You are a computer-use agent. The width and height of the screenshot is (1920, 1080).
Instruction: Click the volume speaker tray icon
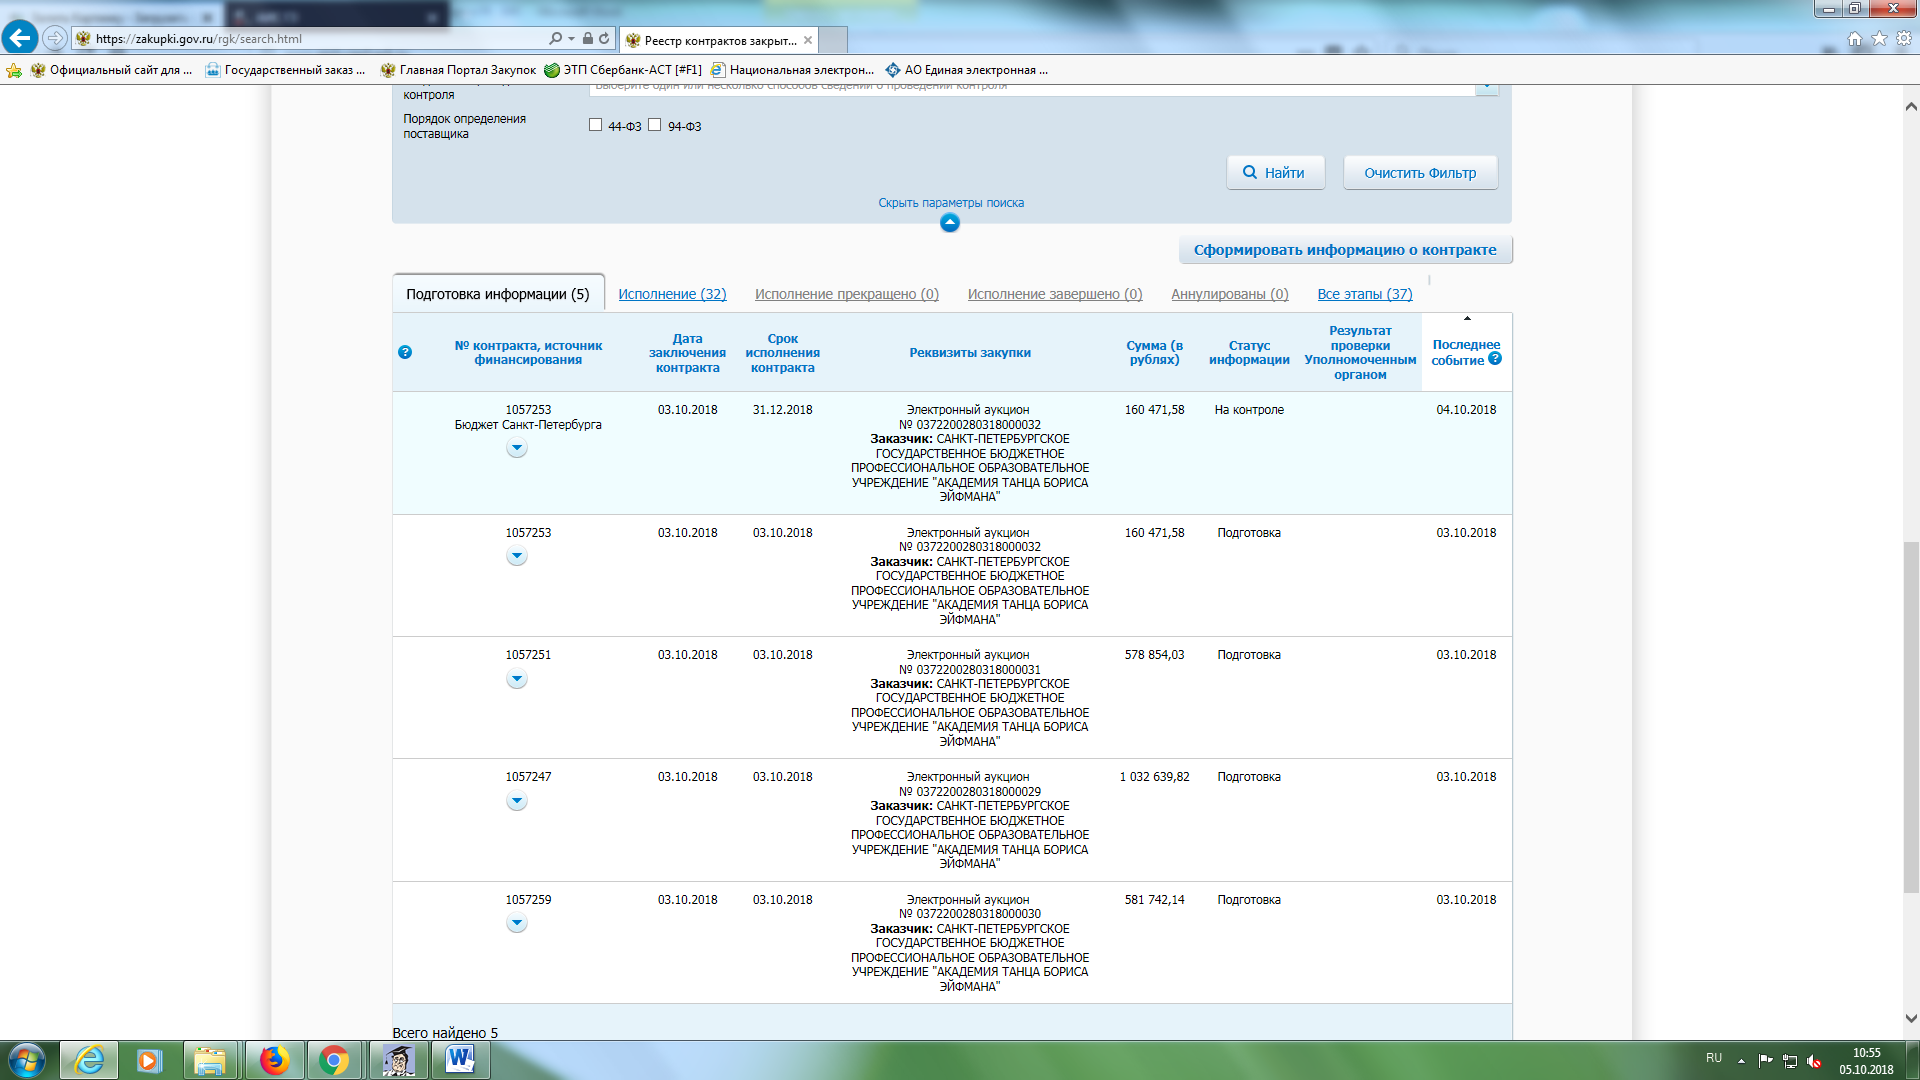coord(1814,1061)
